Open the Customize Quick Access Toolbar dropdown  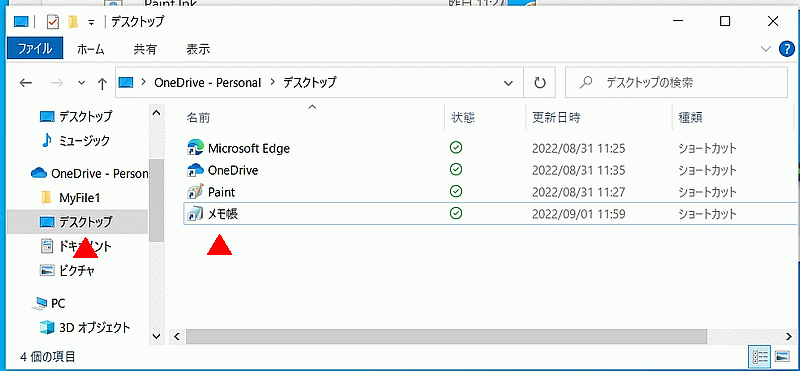click(x=91, y=22)
